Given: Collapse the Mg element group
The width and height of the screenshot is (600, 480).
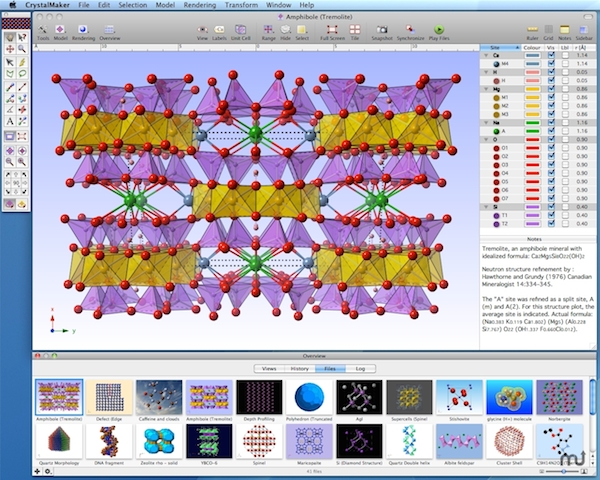Looking at the screenshot, I should (485, 89).
